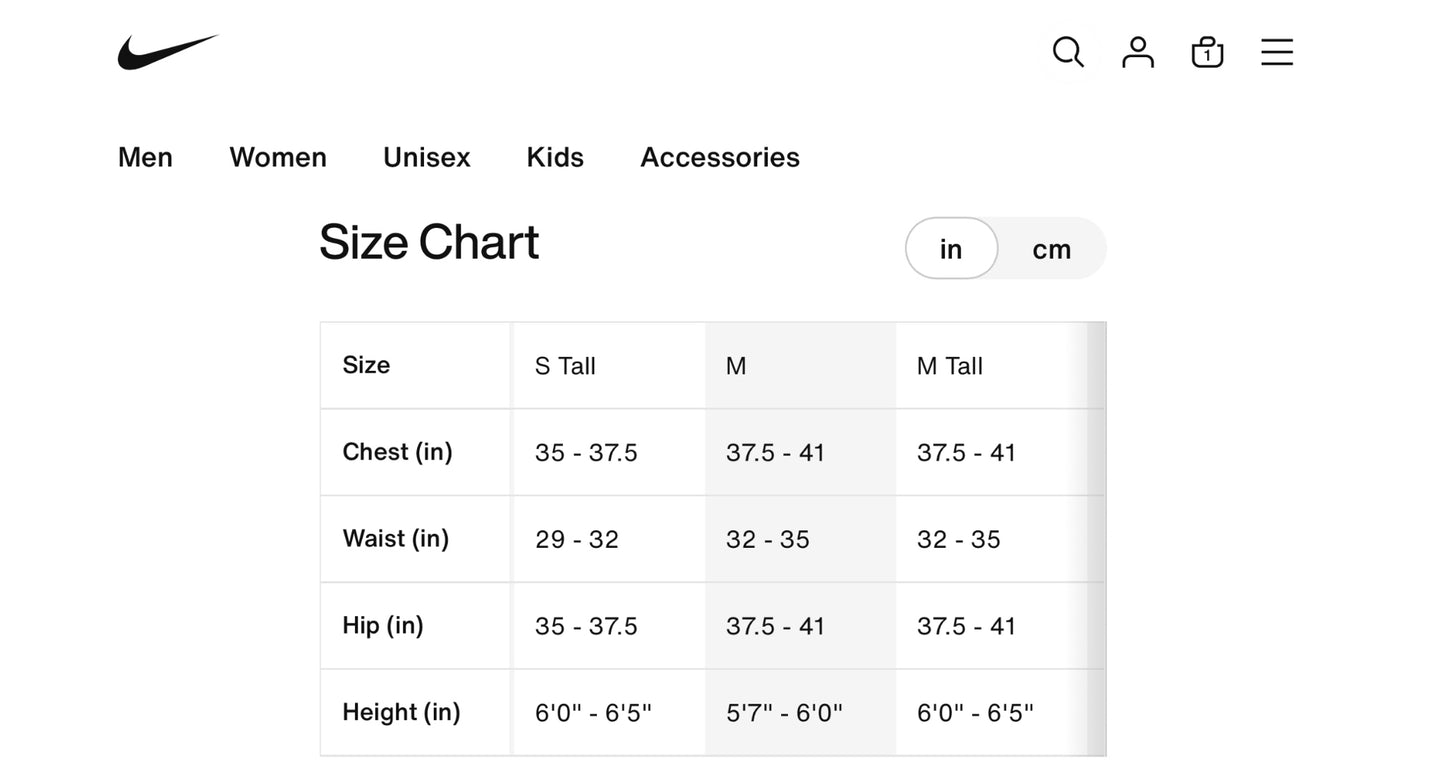This screenshot has width=1445, height=782.
Task: Switch size units to cm
Action: click(x=1051, y=249)
